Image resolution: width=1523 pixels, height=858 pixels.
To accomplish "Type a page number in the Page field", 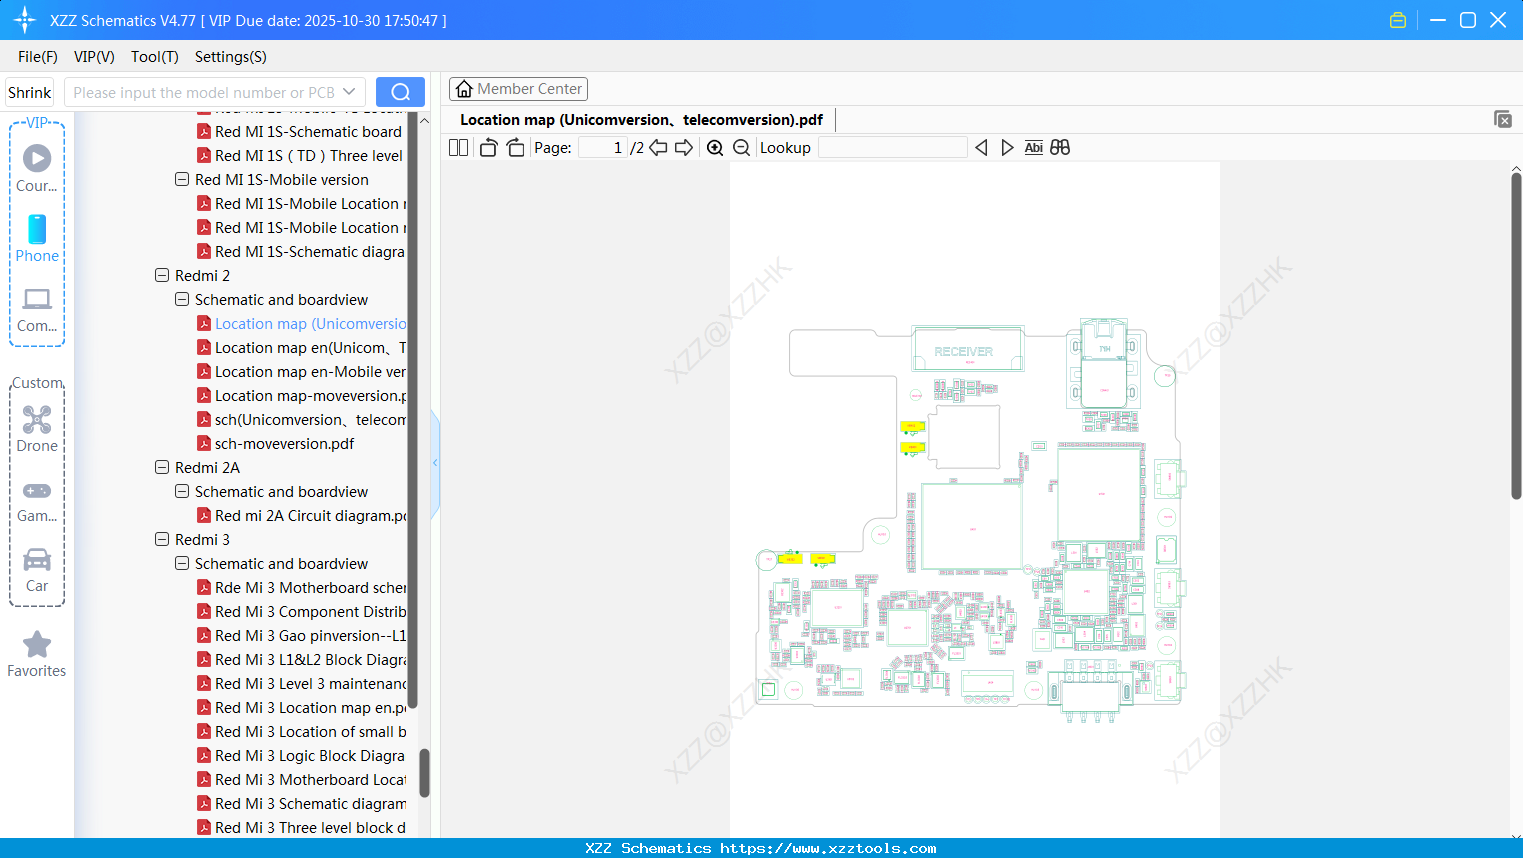I will 601,147.
